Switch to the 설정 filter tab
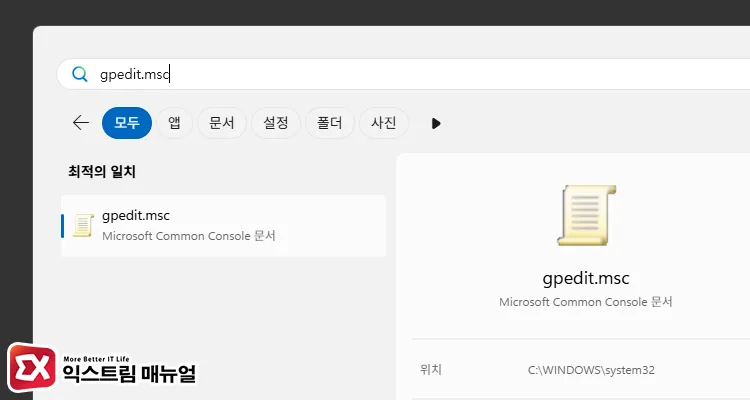750x400 pixels. tap(276, 123)
